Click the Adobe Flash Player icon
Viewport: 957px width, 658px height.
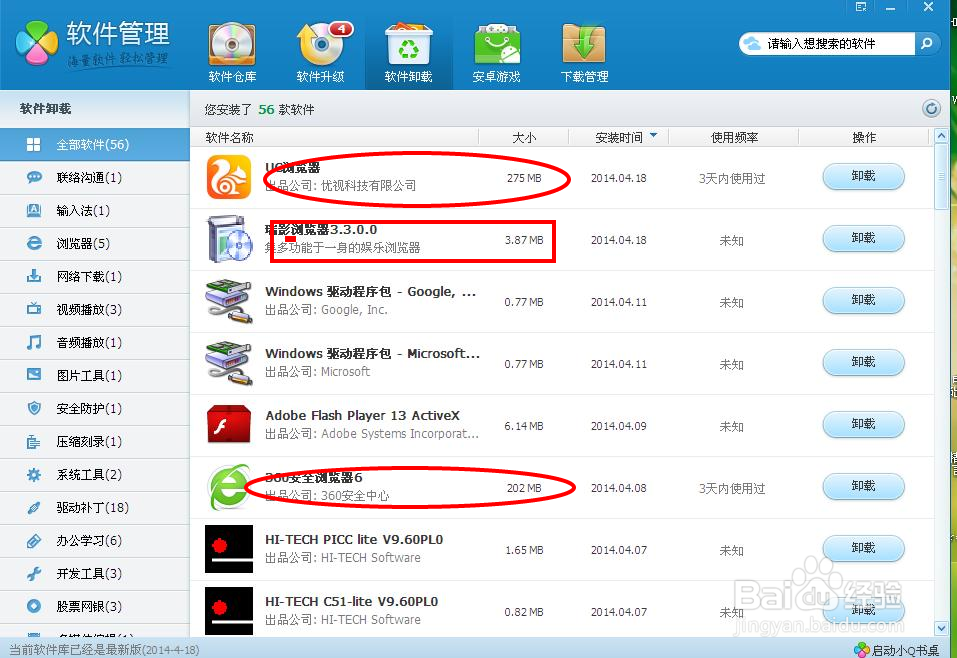229,424
